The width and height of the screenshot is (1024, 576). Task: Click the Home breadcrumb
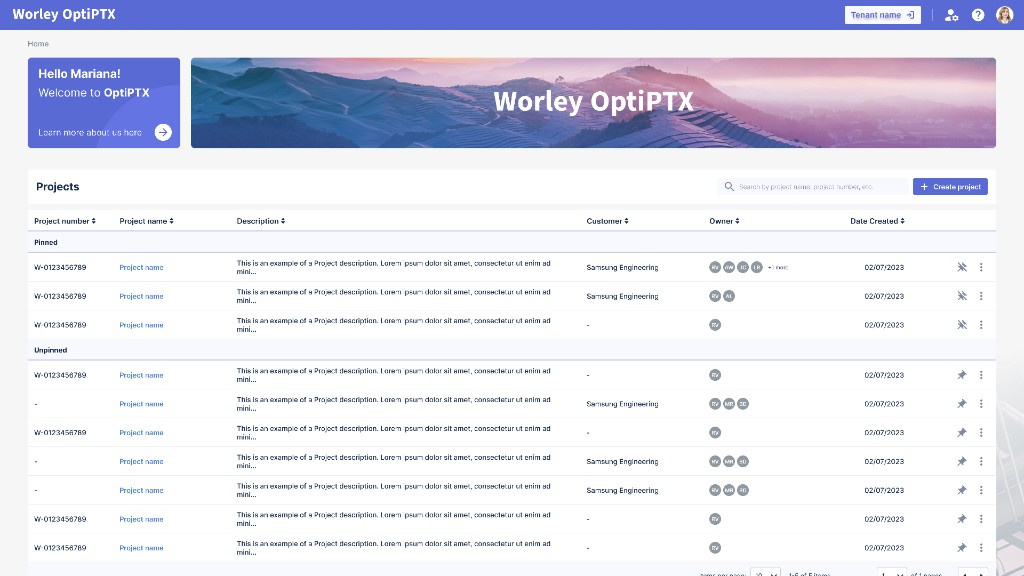point(38,44)
